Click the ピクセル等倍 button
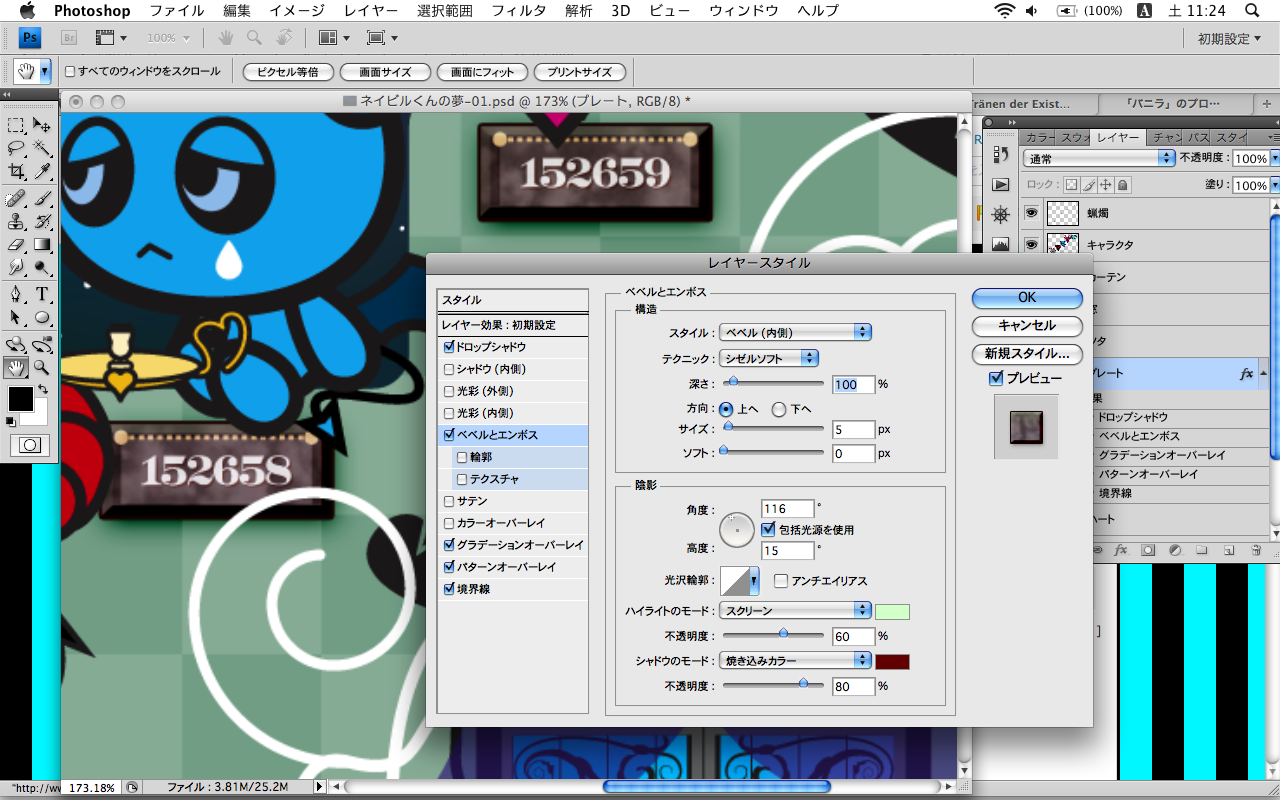The image size is (1280, 800). pyautogui.click(x=287, y=72)
